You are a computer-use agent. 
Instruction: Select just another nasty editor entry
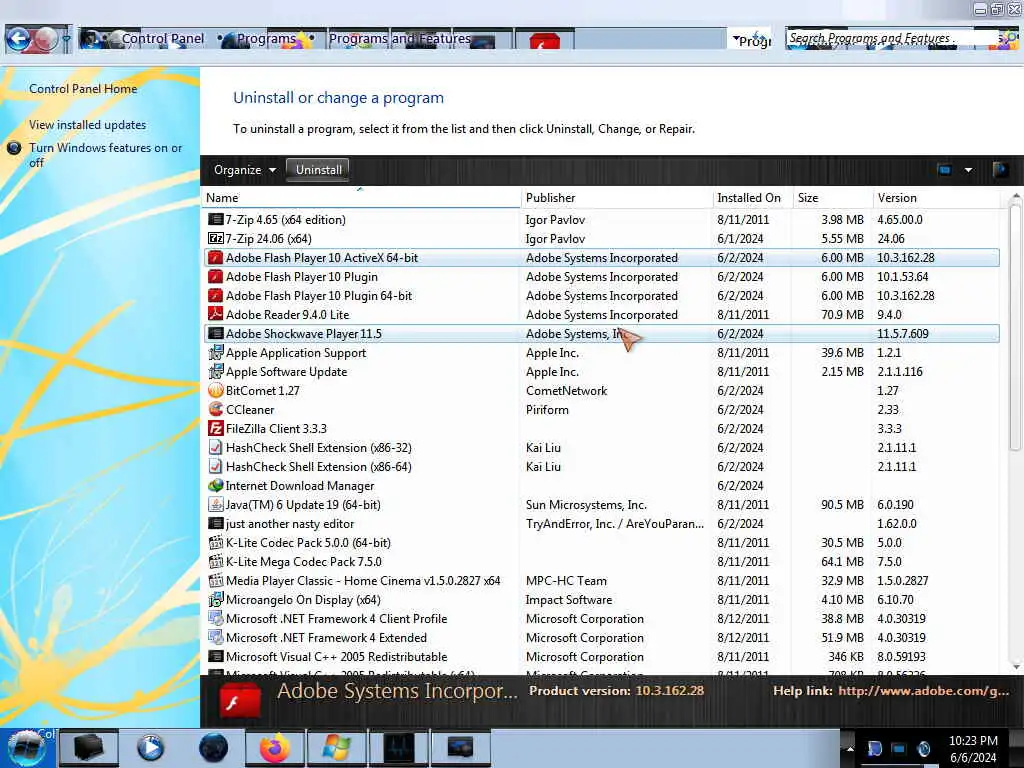(601, 523)
